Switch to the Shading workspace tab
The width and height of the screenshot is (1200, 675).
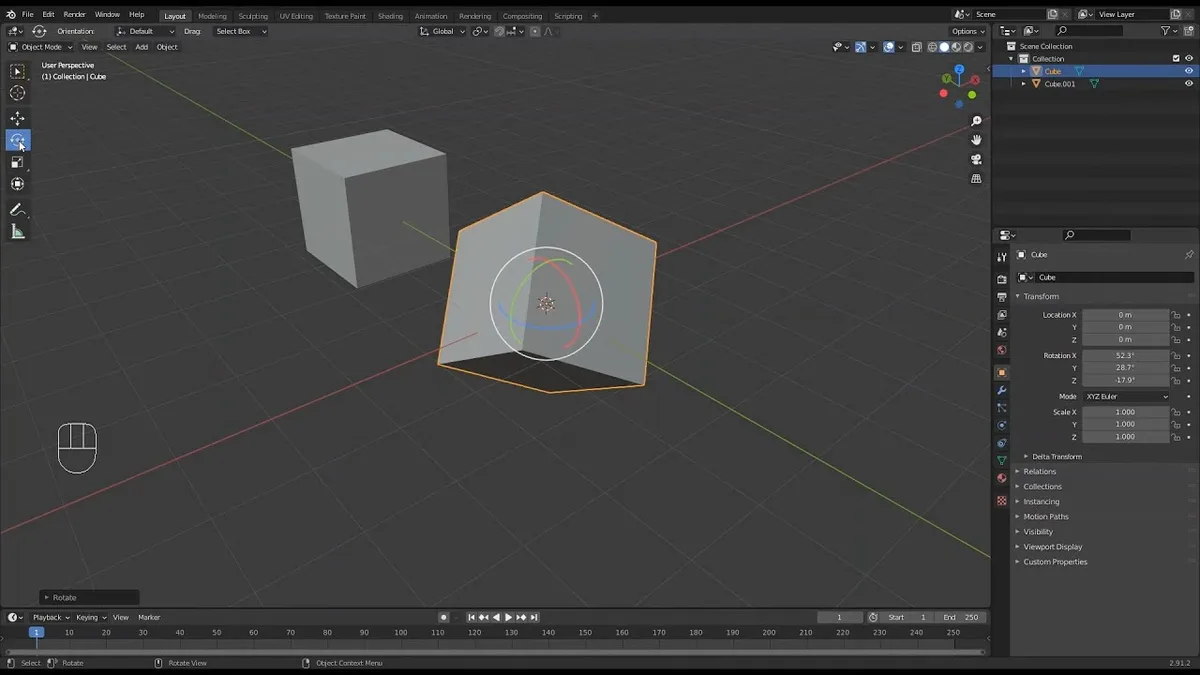pyautogui.click(x=390, y=16)
